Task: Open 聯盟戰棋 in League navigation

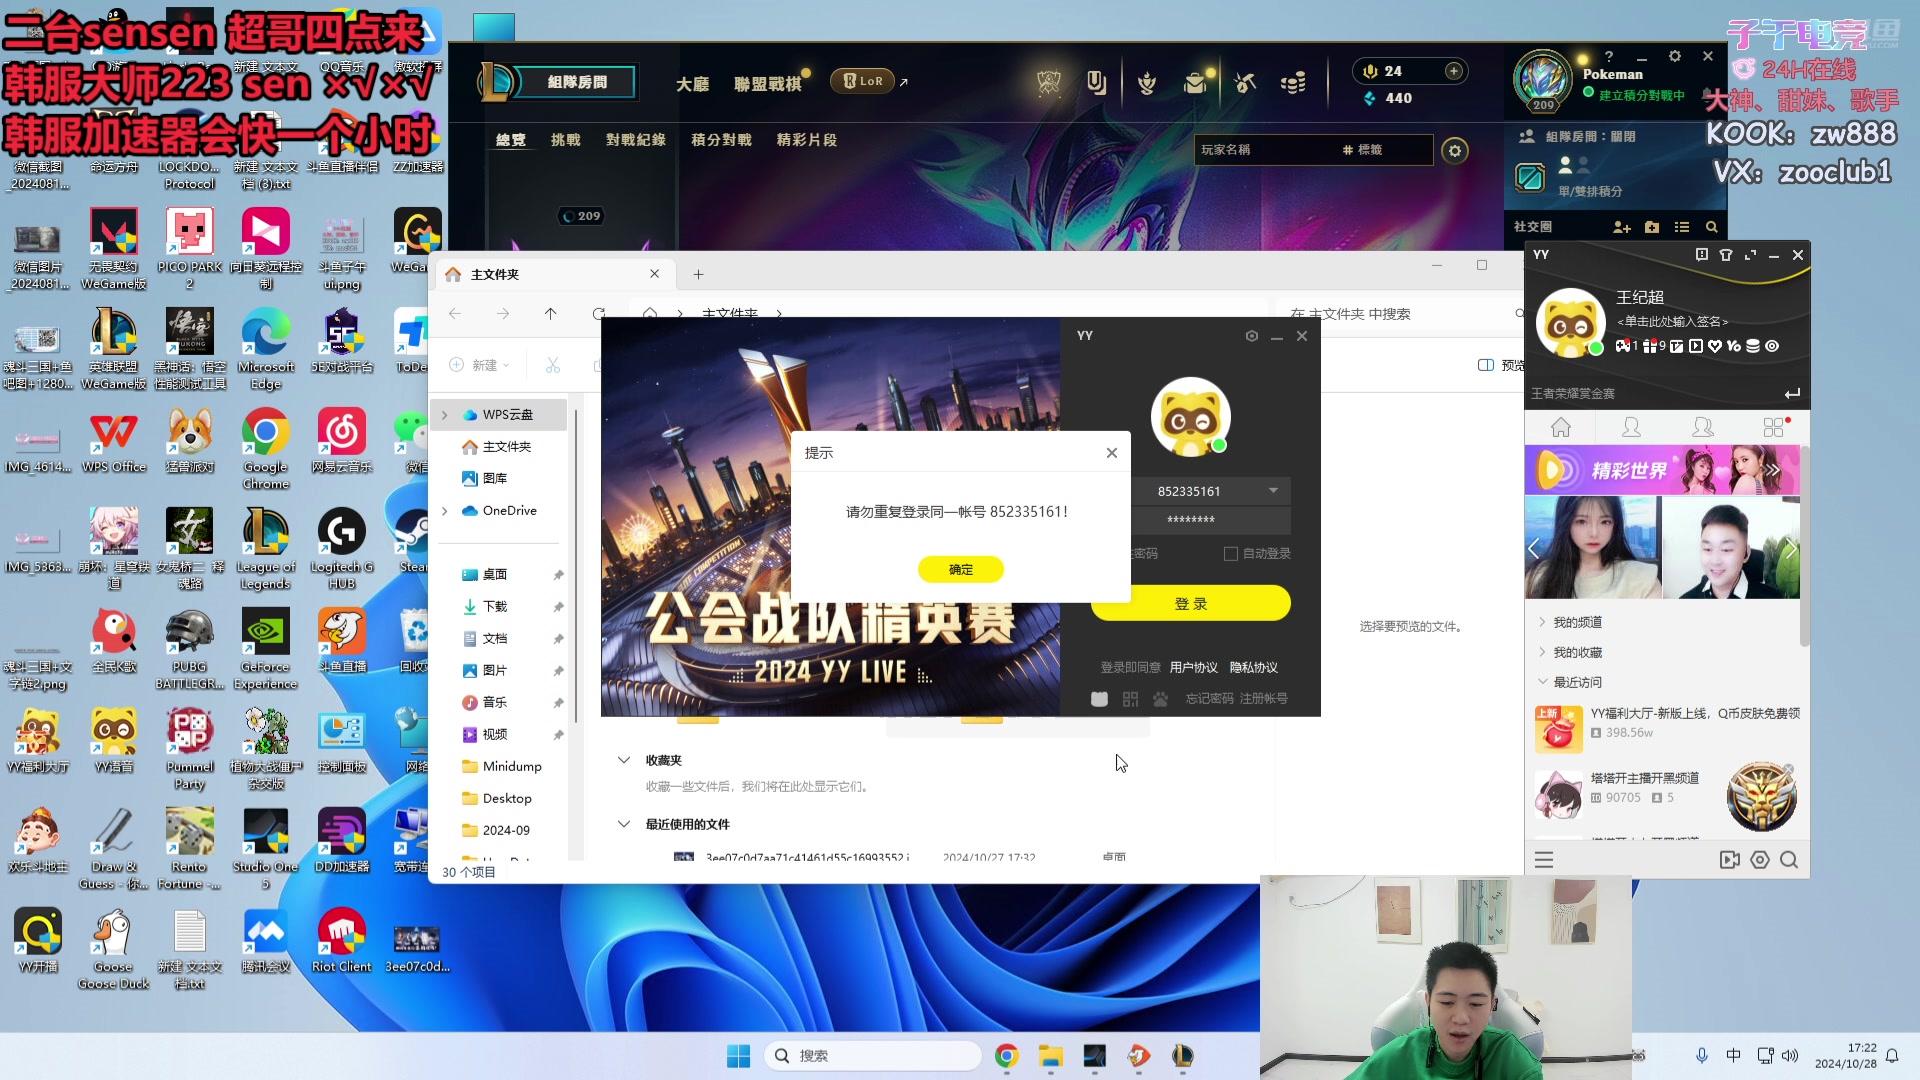Action: [768, 84]
